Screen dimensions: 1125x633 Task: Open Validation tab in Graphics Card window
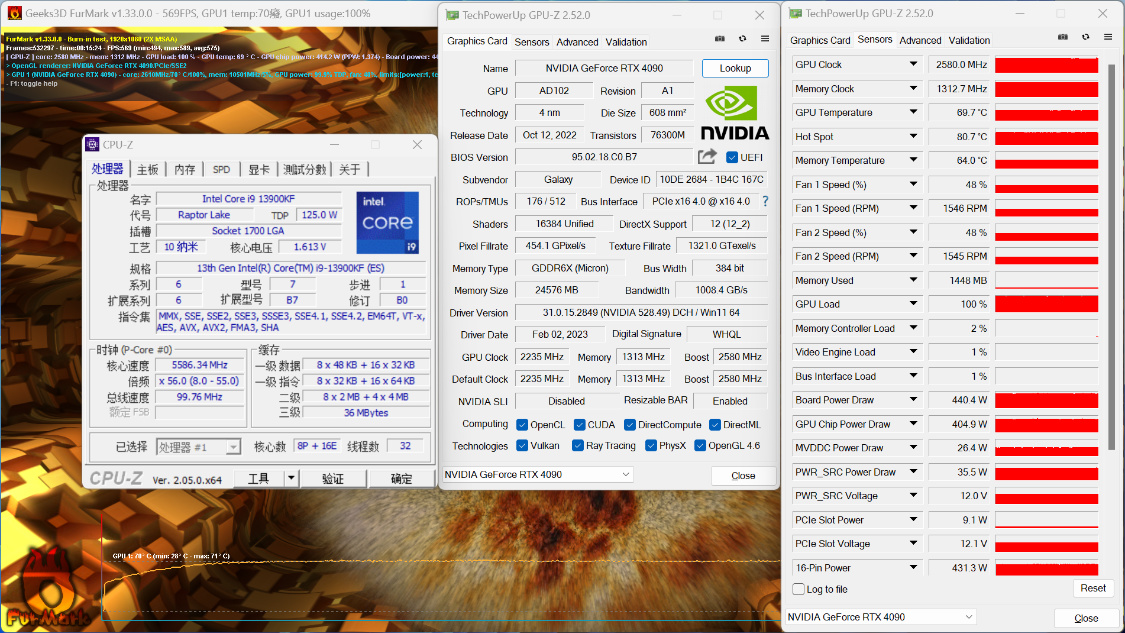(x=626, y=42)
